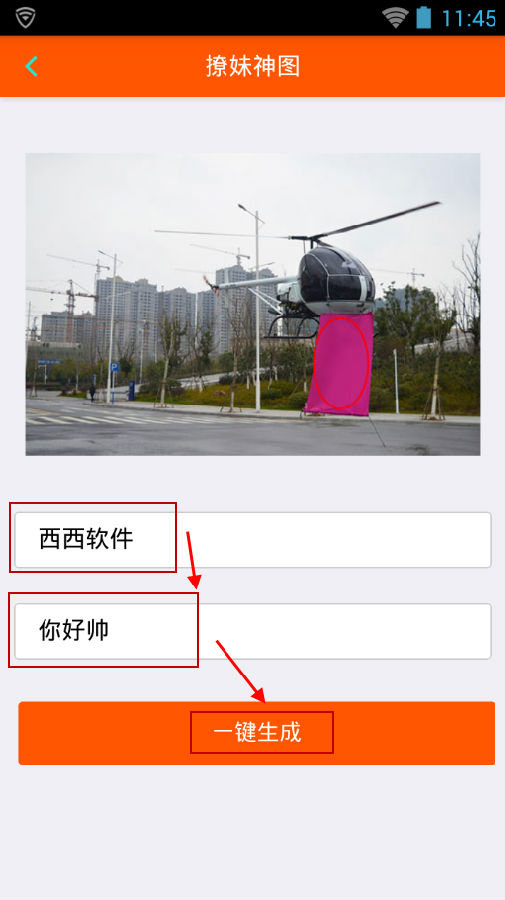Tap the battery icon in status bar
The width and height of the screenshot is (505, 900).
point(424,18)
